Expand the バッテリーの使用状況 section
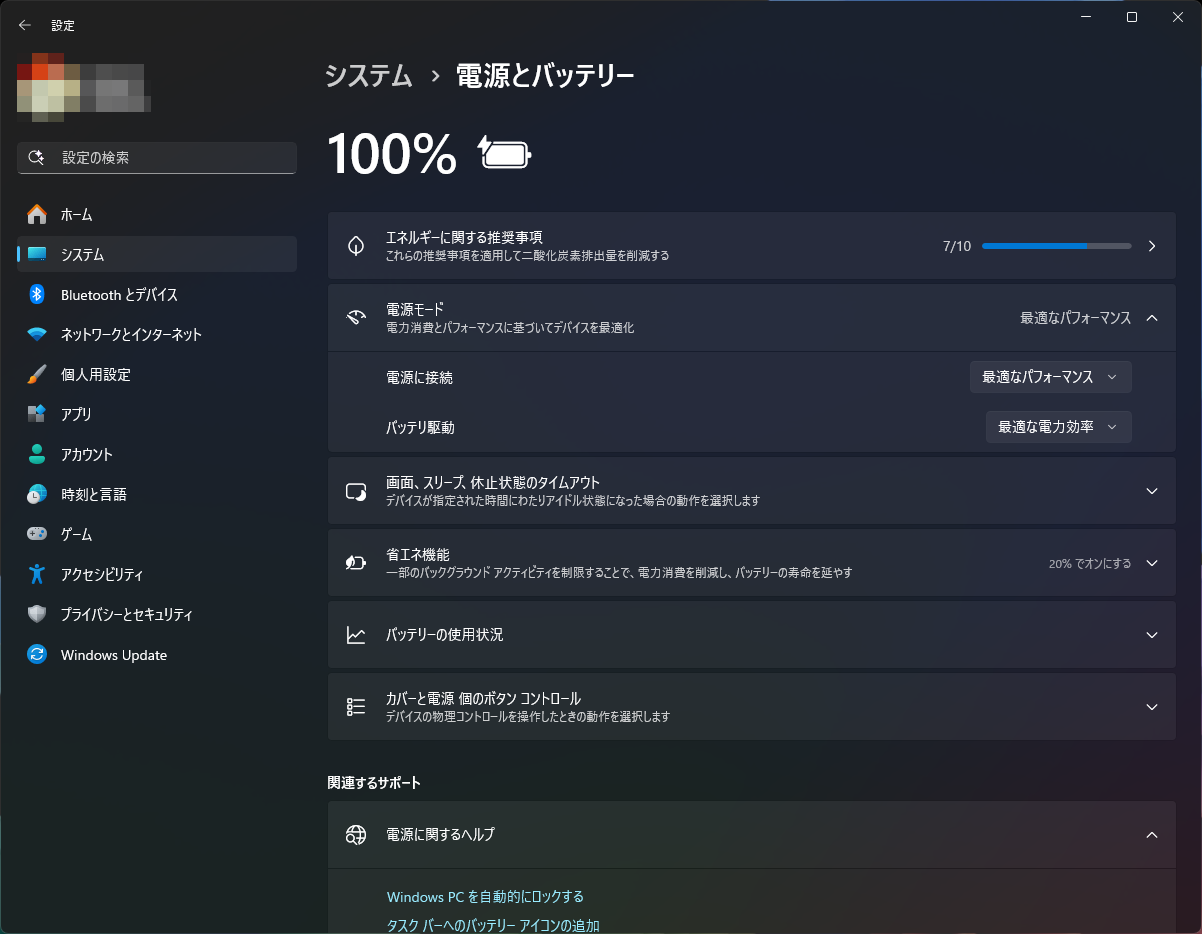This screenshot has height=934, width=1202. [x=1150, y=634]
